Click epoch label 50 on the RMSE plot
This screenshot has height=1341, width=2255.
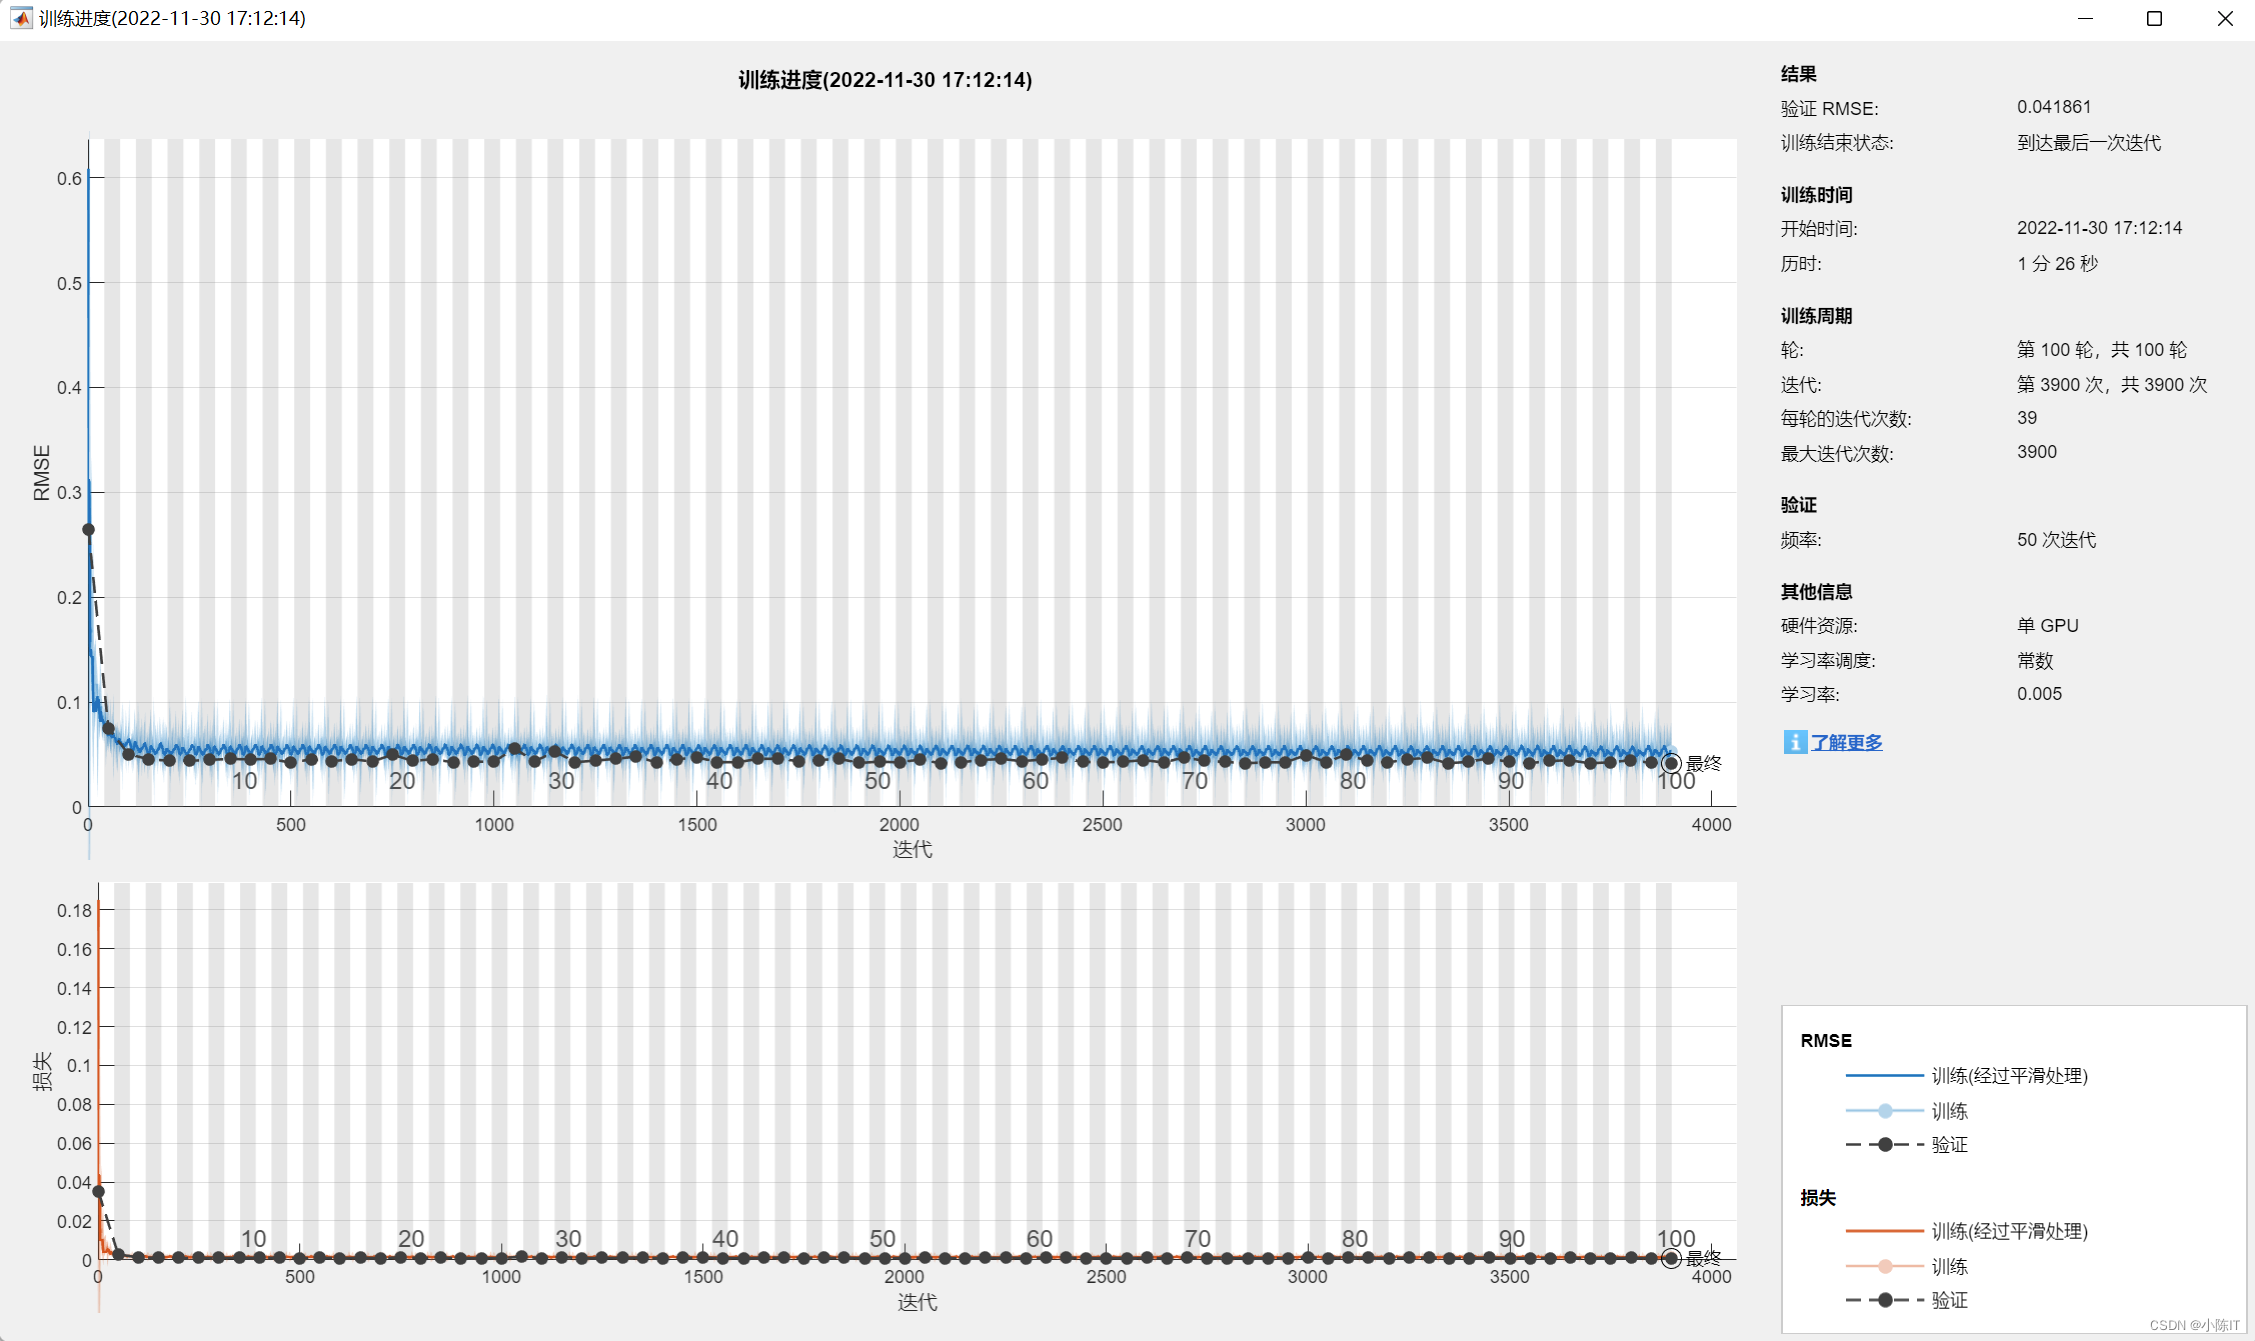877,781
